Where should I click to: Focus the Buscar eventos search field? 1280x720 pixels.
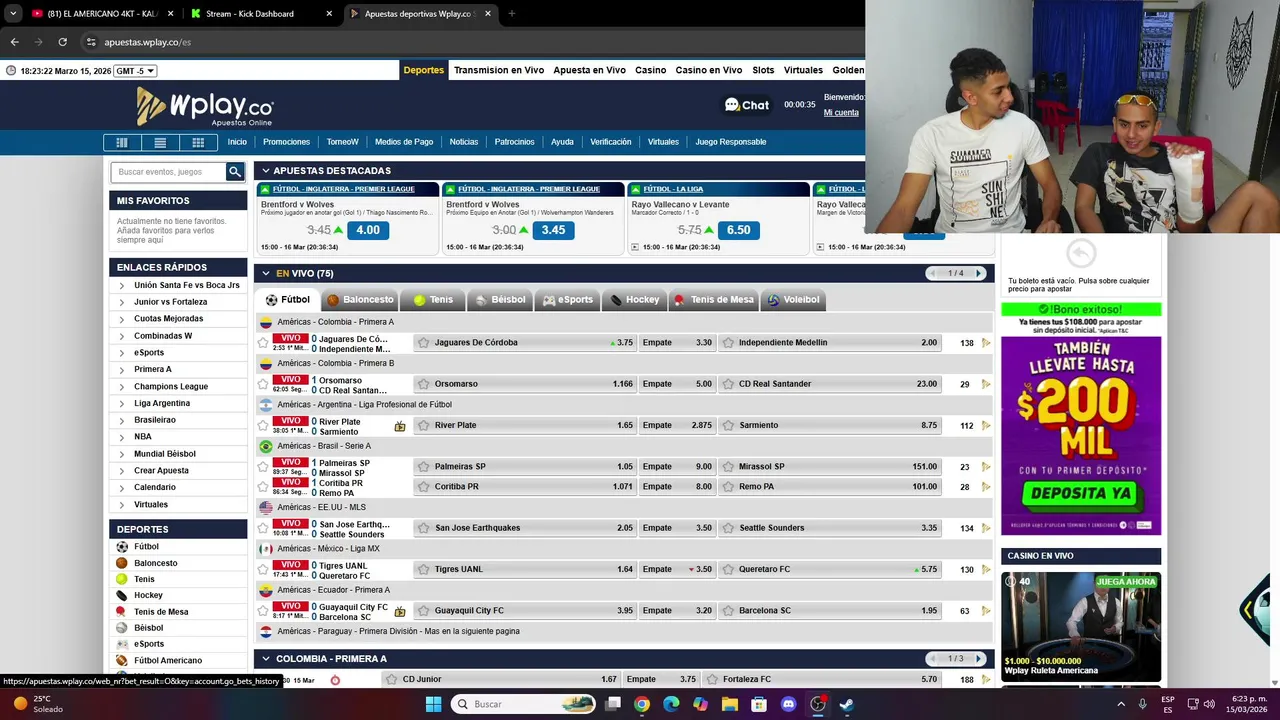pos(168,172)
